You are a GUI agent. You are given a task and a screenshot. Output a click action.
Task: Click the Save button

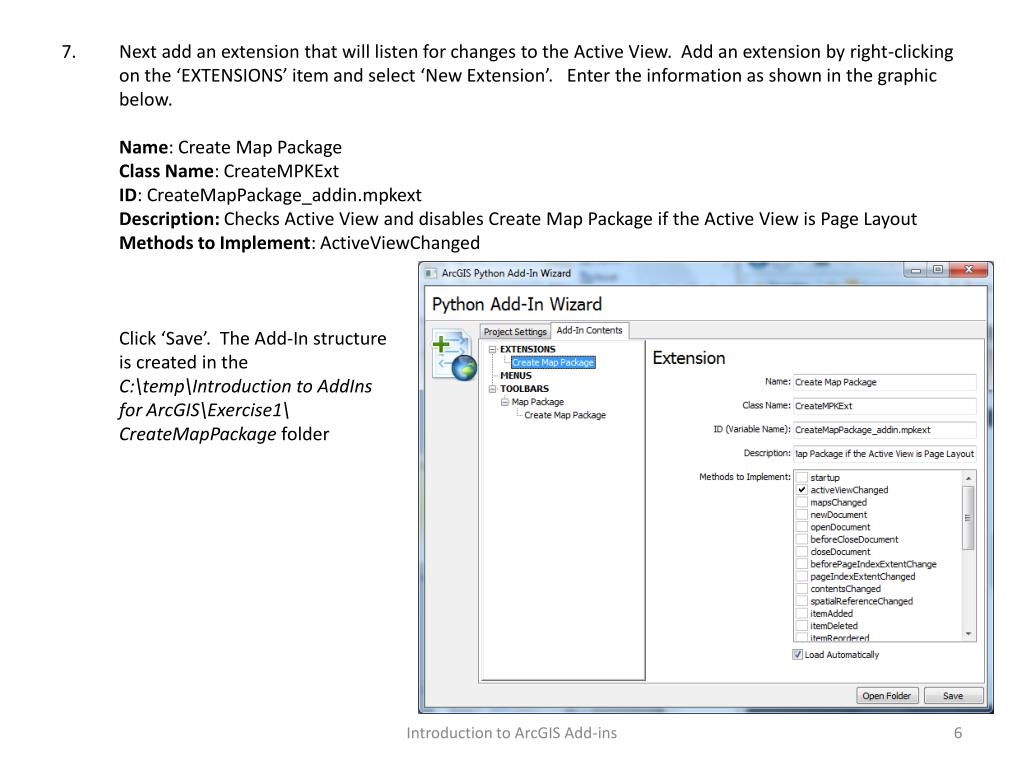953,696
